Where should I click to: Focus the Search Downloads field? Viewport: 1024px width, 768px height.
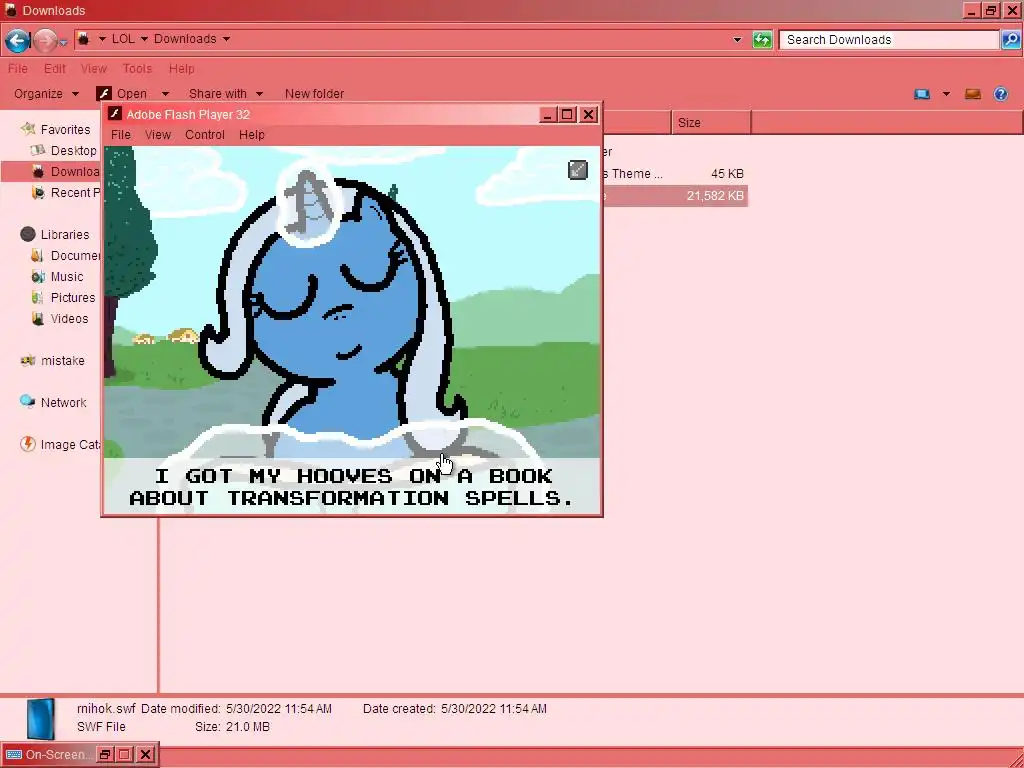click(889, 40)
